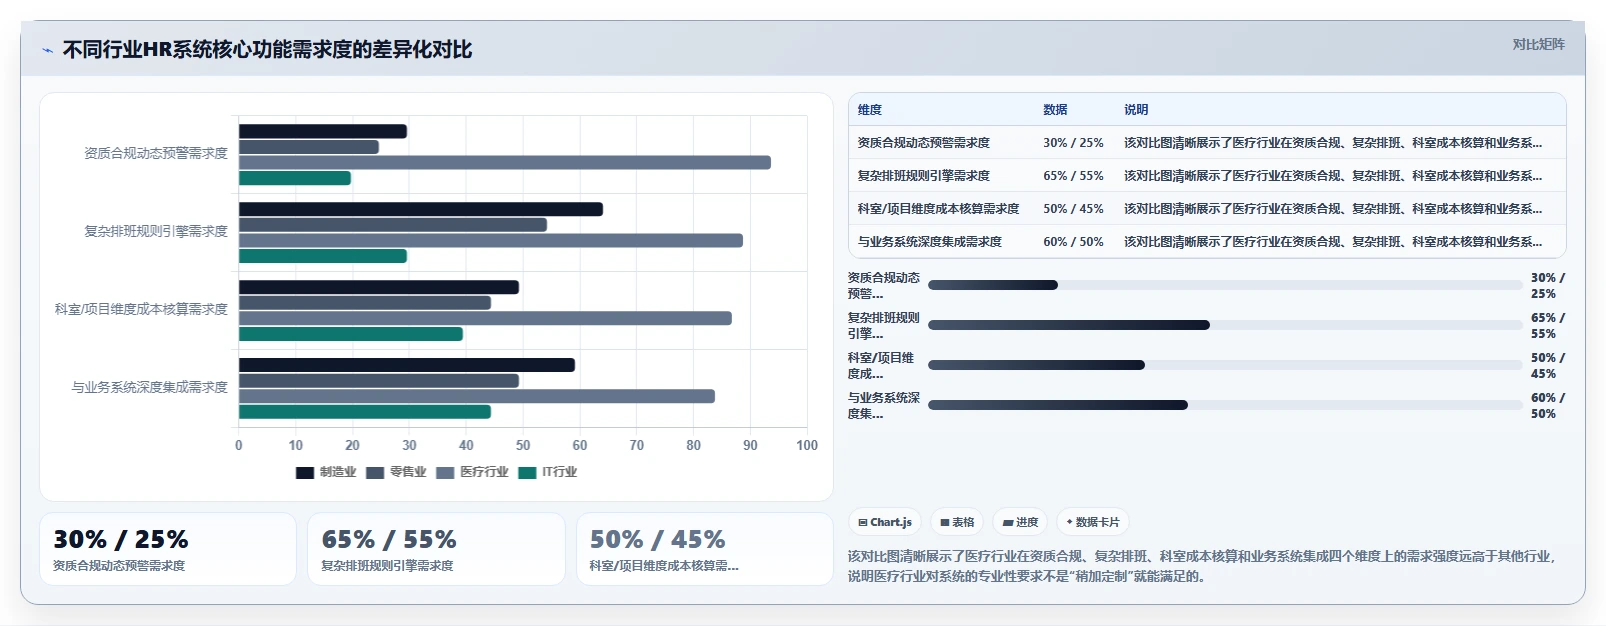Viewport: 1606px width, 626px height.
Task: Click the progress bar for 科室/项目维度
Action: click(1225, 365)
